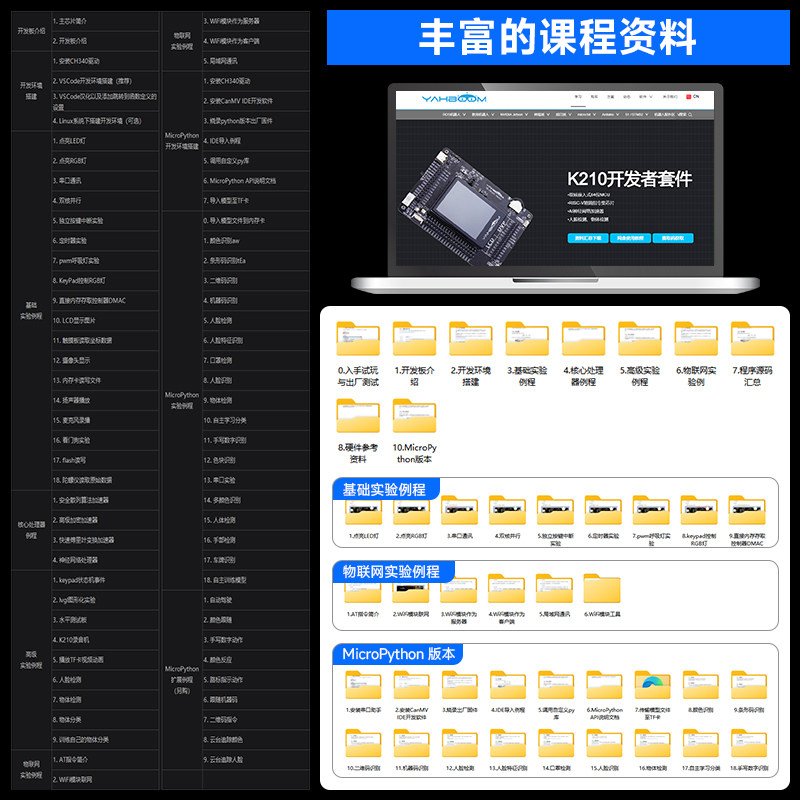Select table row 2. lvgl图形化实验
Image resolution: width=800 pixels, height=800 pixels.
(105, 600)
